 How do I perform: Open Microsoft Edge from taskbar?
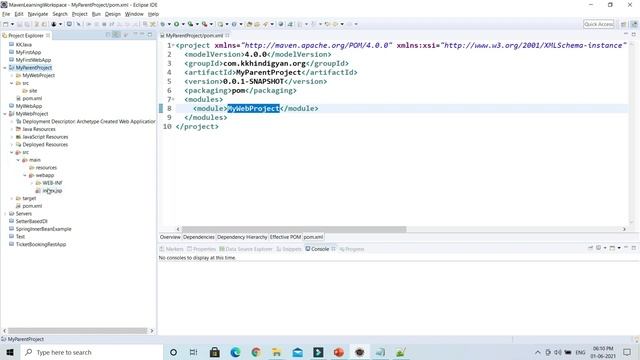[236, 352]
